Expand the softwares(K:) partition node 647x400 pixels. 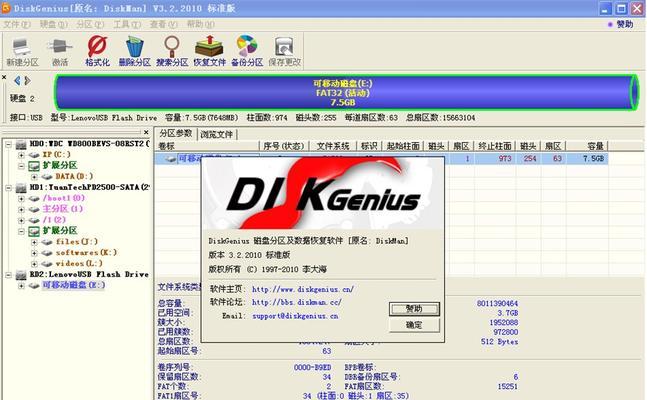34,253
